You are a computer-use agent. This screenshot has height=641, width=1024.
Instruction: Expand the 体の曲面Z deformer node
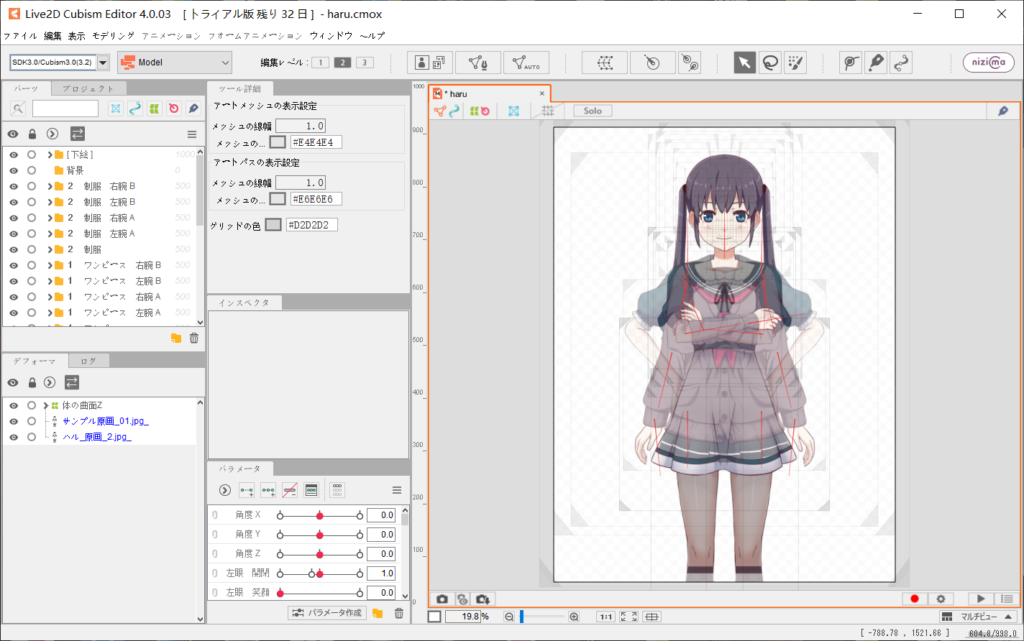45,405
